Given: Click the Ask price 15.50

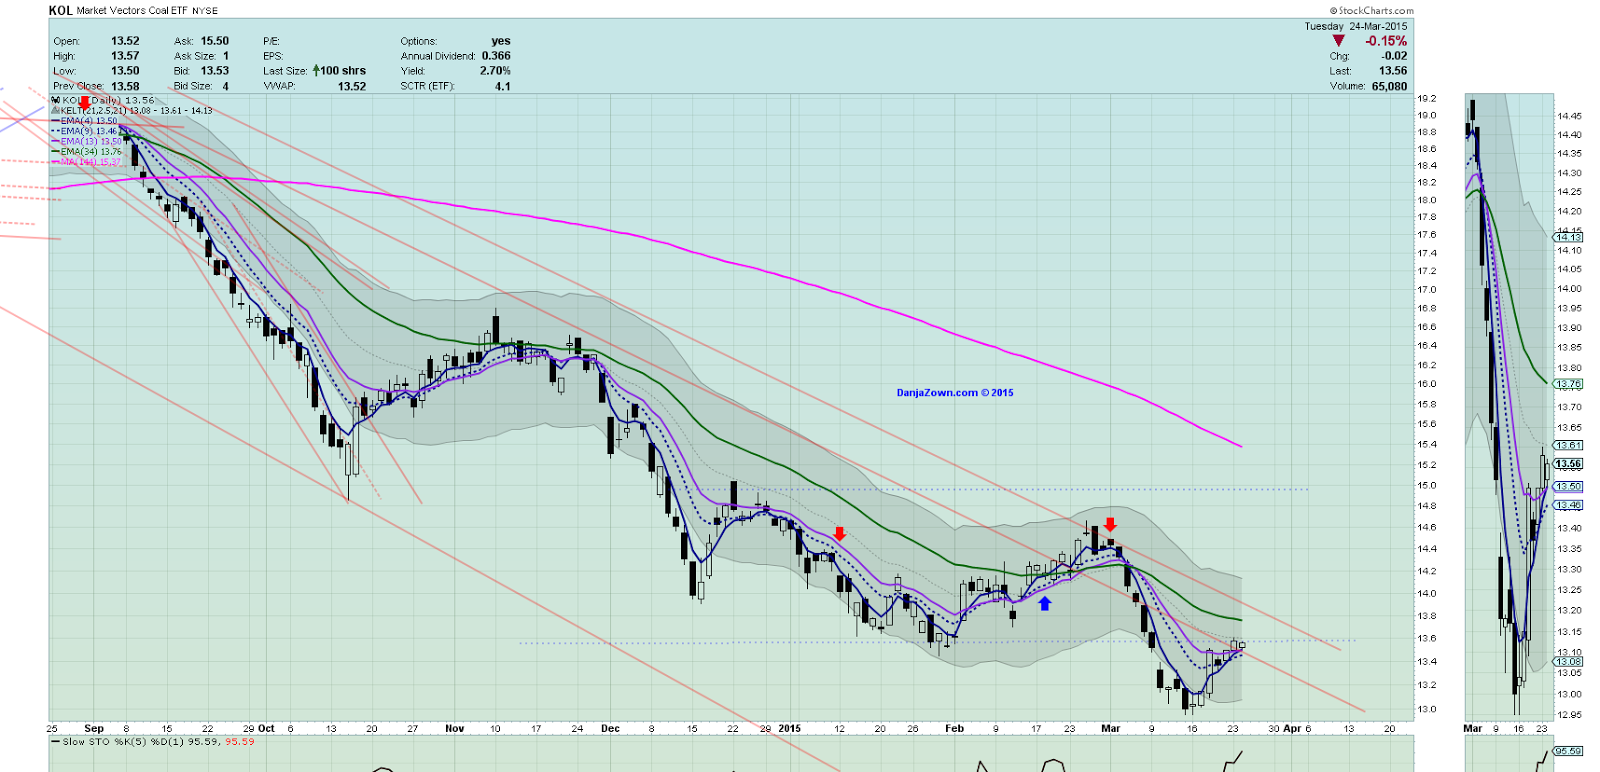Looking at the screenshot, I should [x=215, y=41].
